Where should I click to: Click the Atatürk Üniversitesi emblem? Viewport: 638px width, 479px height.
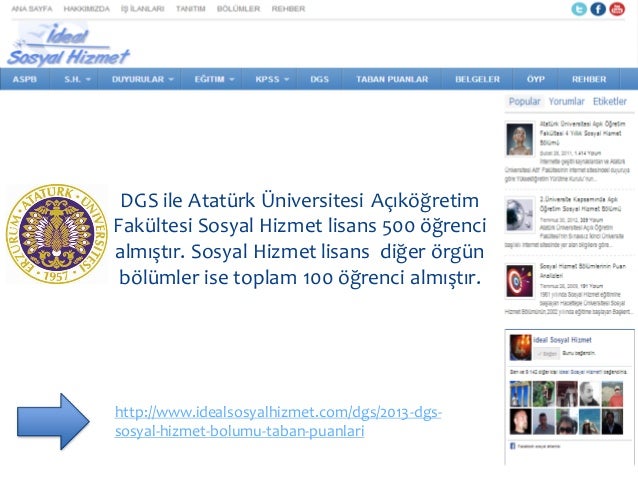click(x=57, y=234)
